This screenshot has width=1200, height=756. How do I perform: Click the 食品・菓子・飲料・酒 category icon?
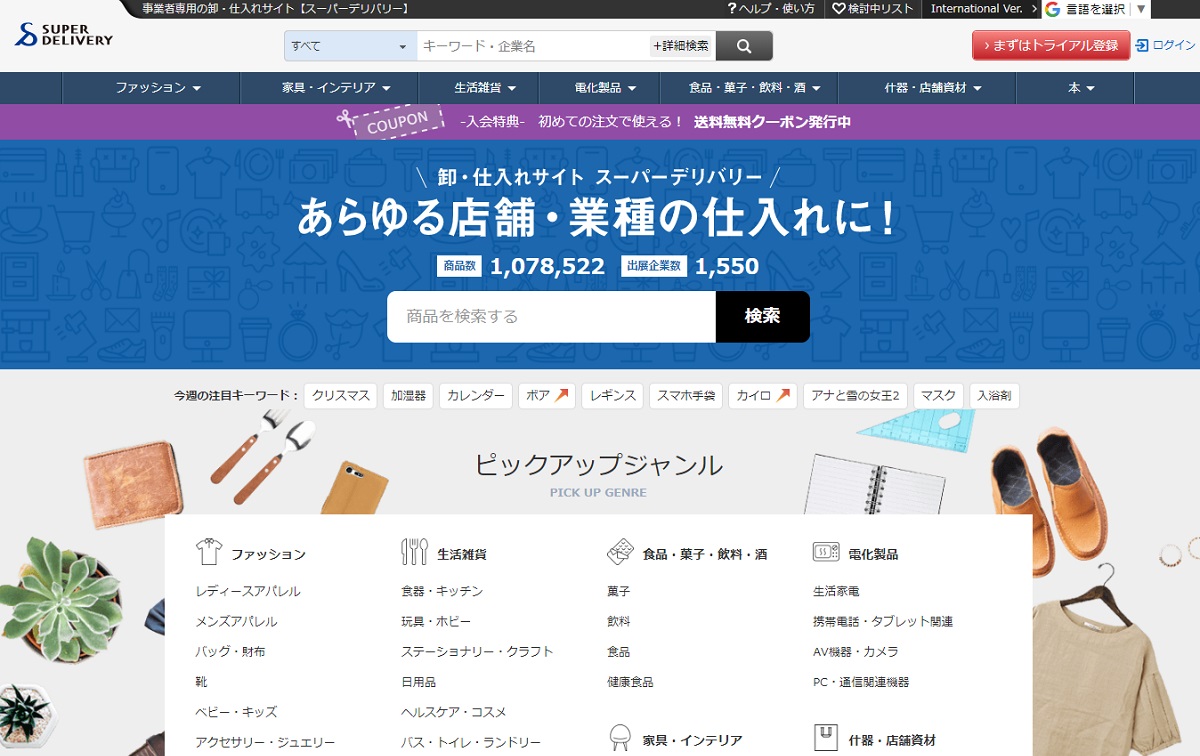click(620, 552)
